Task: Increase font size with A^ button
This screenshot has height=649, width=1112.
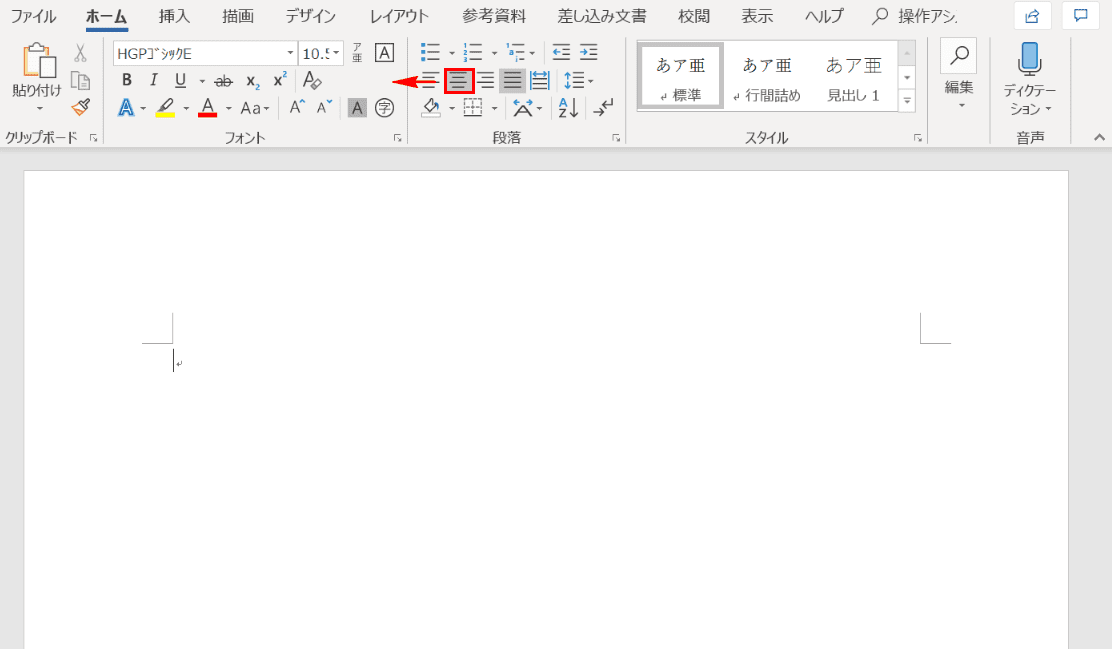Action: 297,108
